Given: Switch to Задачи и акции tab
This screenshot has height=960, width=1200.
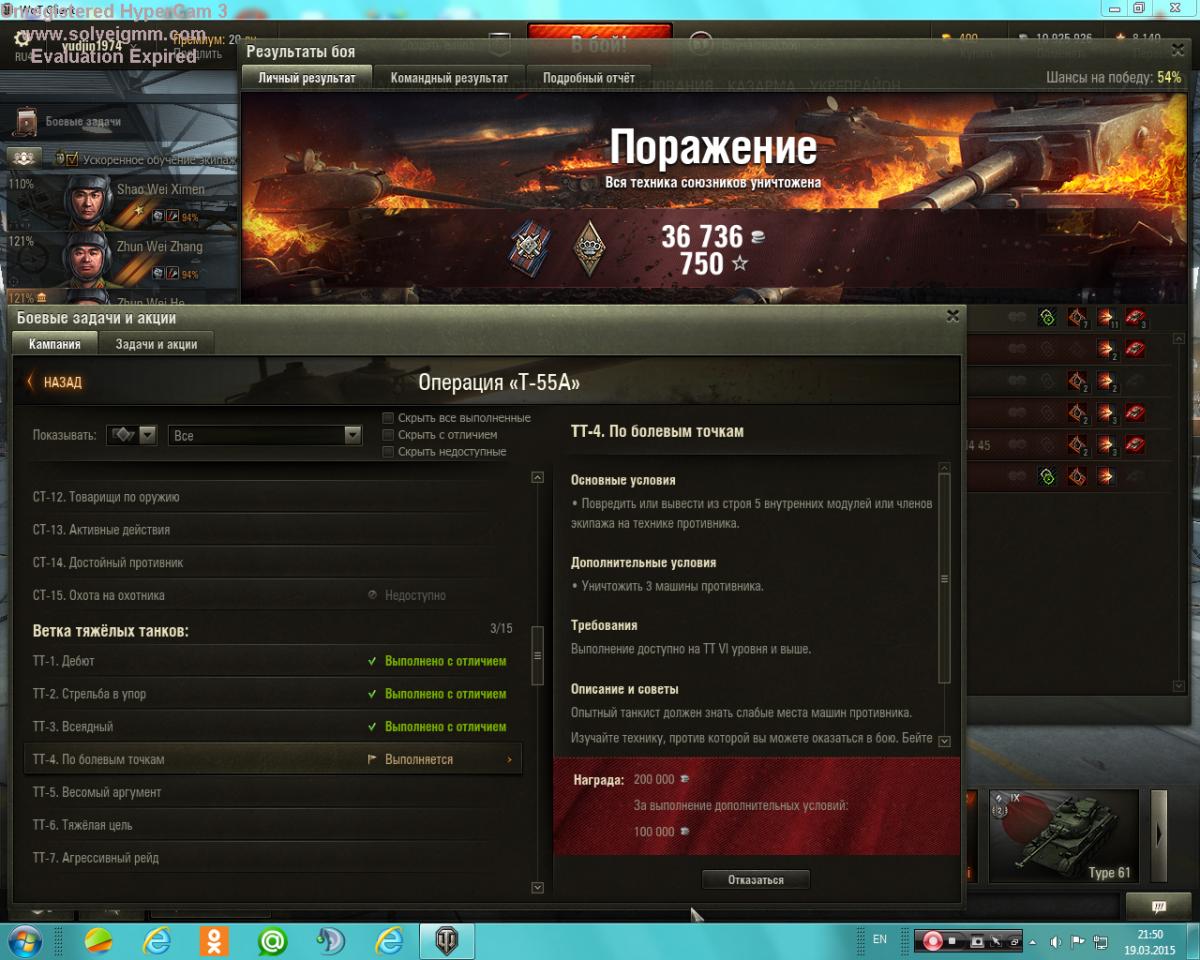Looking at the screenshot, I should 156,344.
